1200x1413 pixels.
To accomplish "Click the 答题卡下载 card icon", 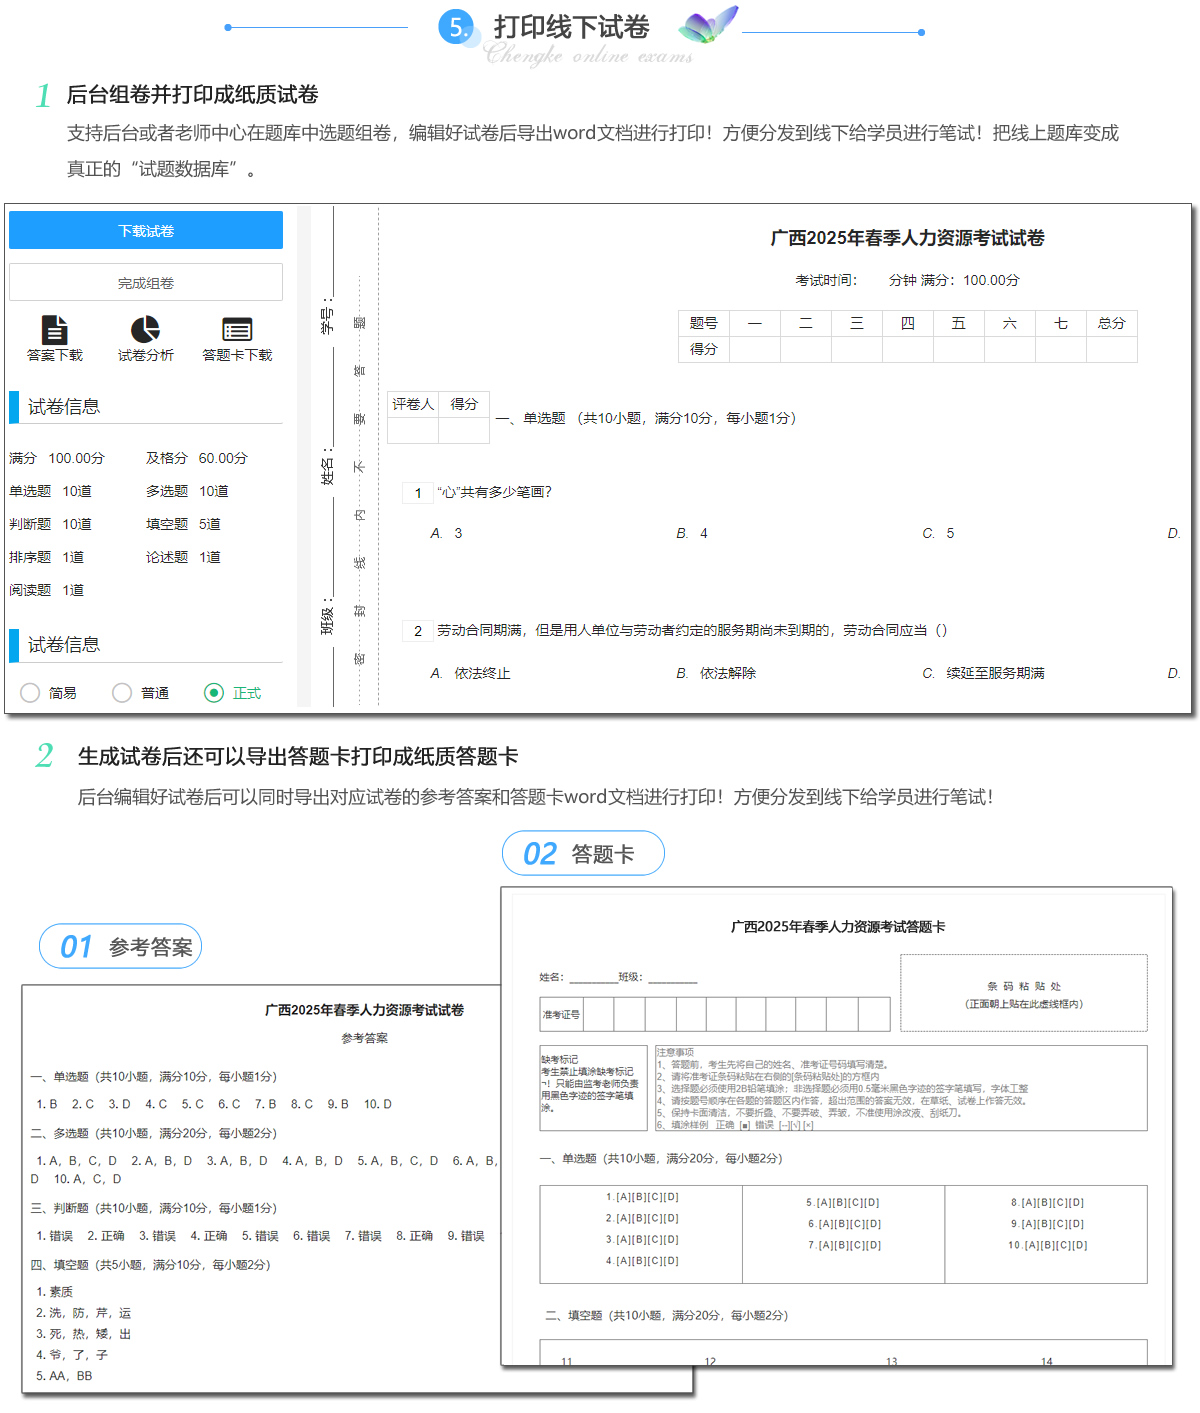I will [237, 330].
